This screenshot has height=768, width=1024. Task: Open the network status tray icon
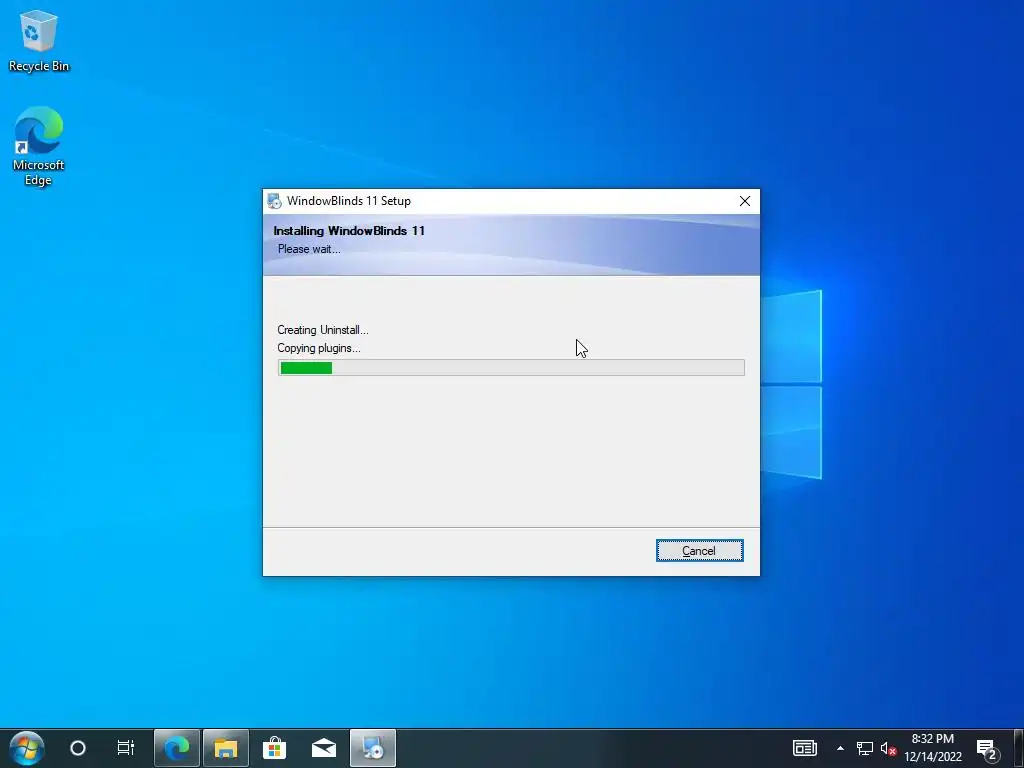pyautogui.click(x=865, y=748)
